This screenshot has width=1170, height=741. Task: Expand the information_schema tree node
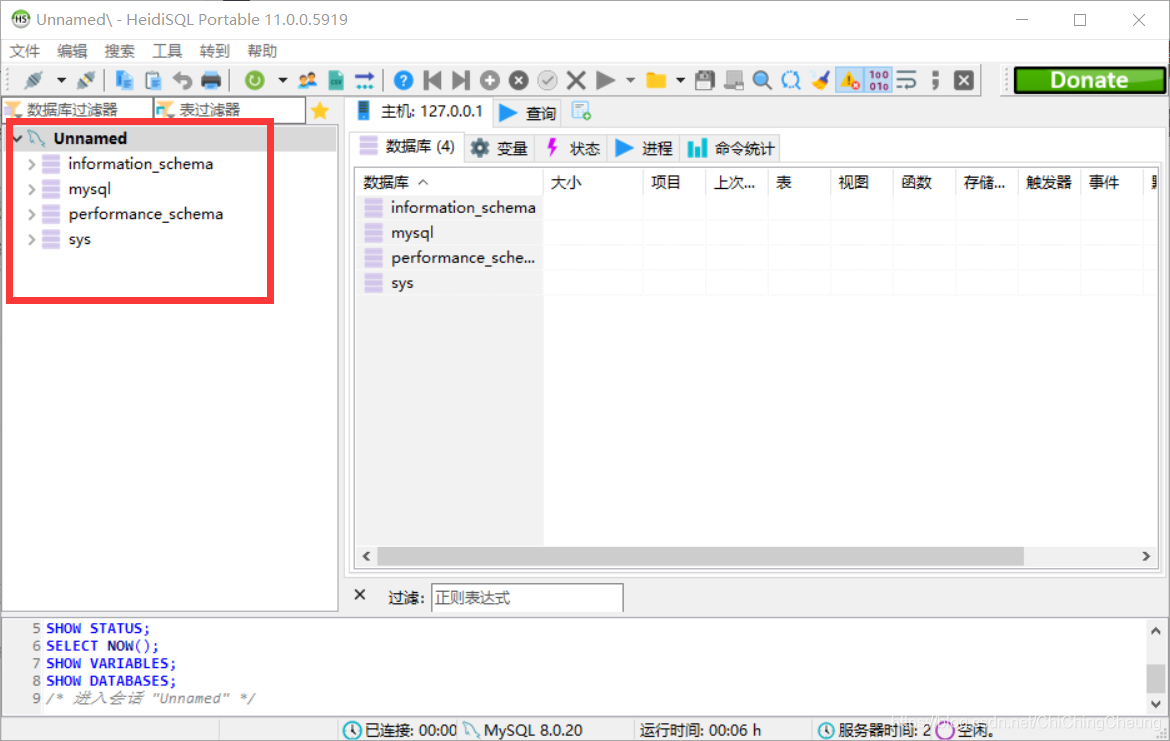tap(31, 164)
